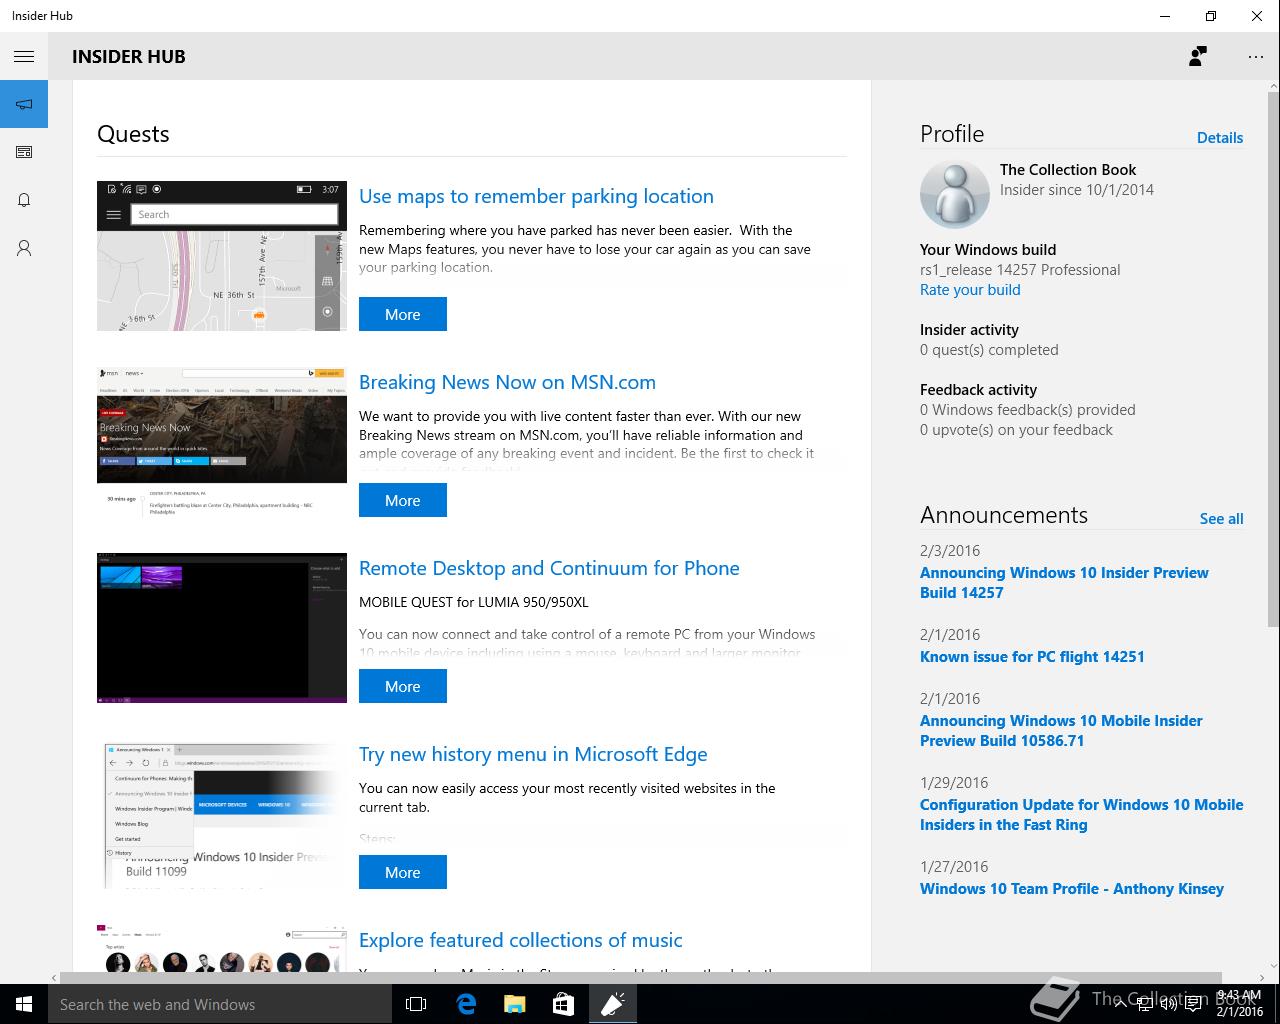This screenshot has height=1024, width=1280.
Task: Click See all announcements
Action: pos(1221,519)
